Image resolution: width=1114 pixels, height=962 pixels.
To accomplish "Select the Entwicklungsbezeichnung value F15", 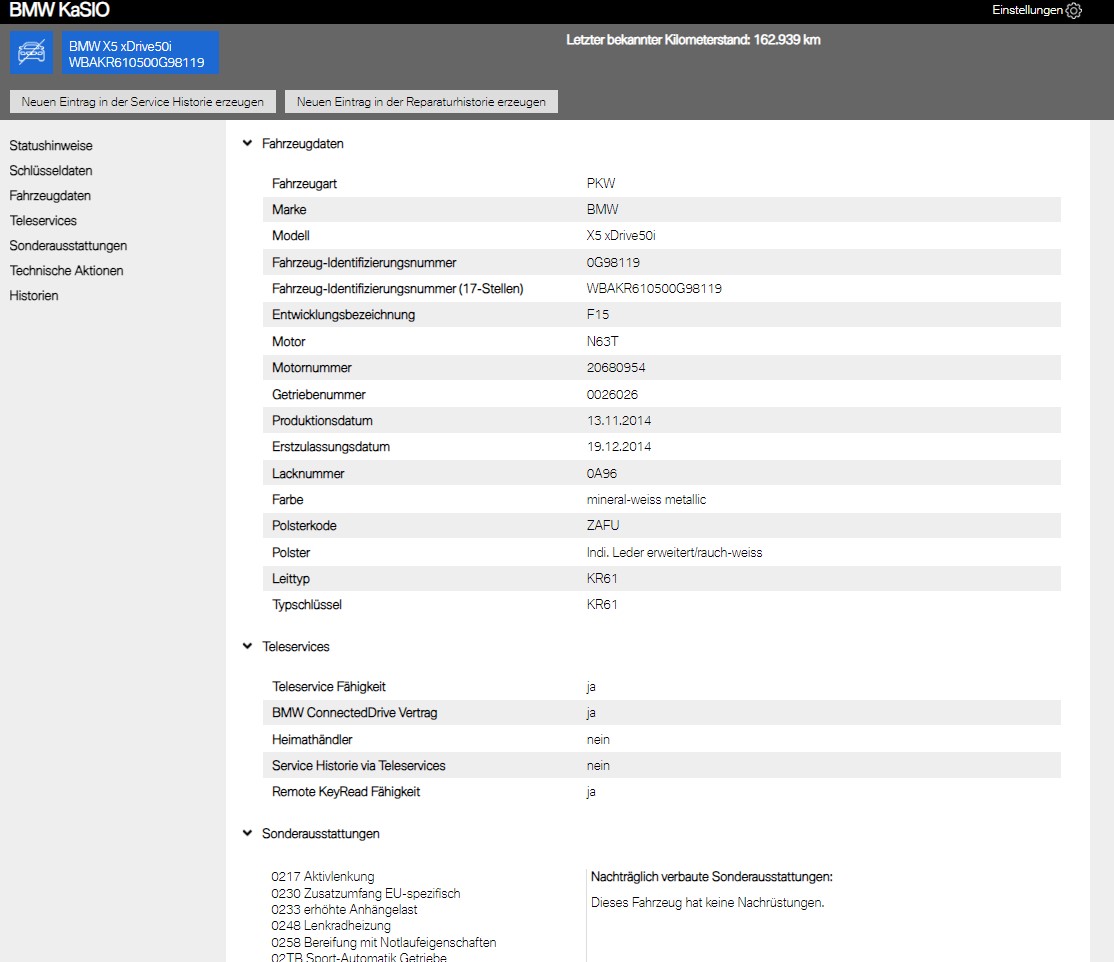I will tap(597, 314).
